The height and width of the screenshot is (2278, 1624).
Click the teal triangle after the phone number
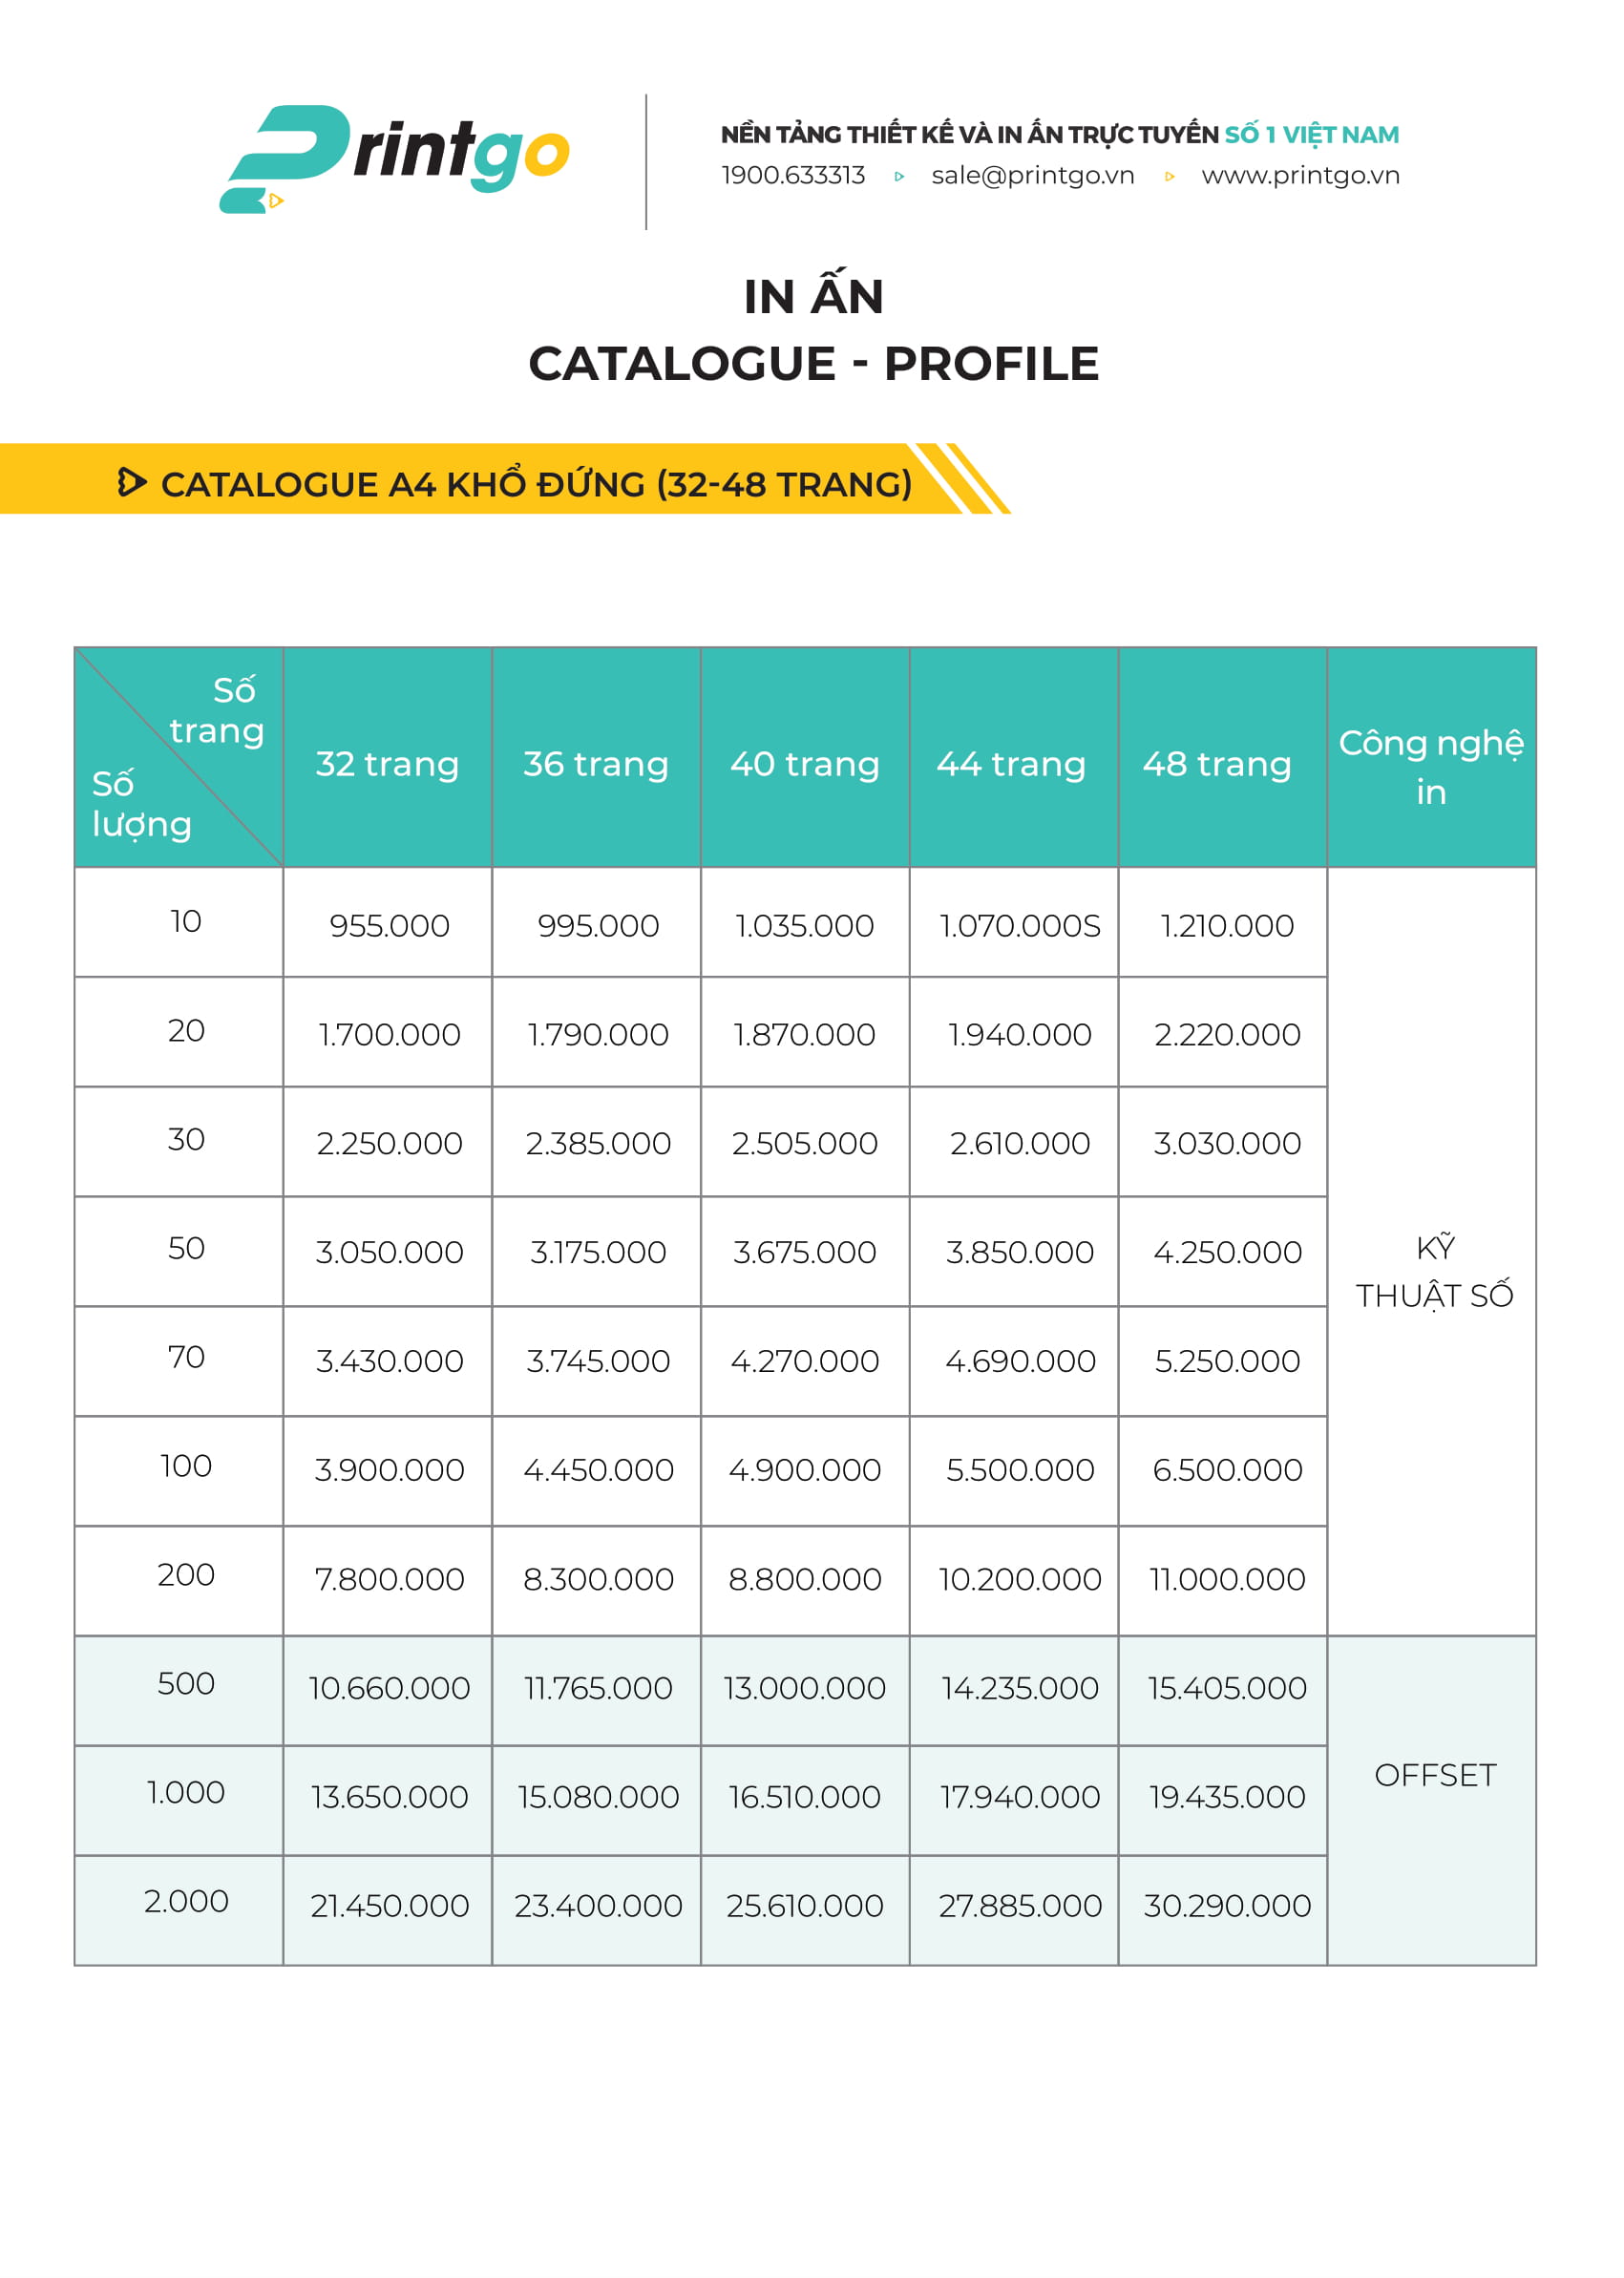coord(899,177)
